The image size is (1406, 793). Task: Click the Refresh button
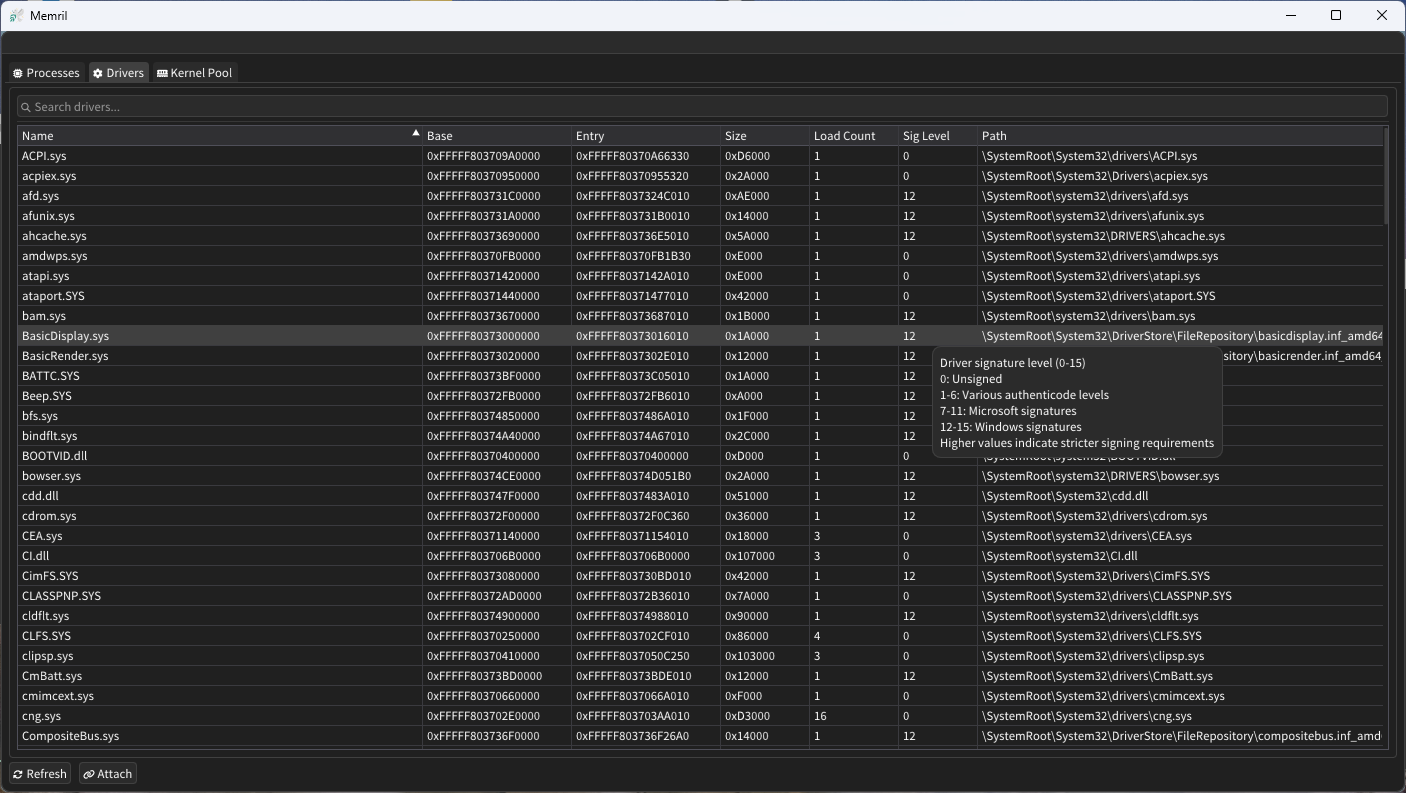[40, 774]
